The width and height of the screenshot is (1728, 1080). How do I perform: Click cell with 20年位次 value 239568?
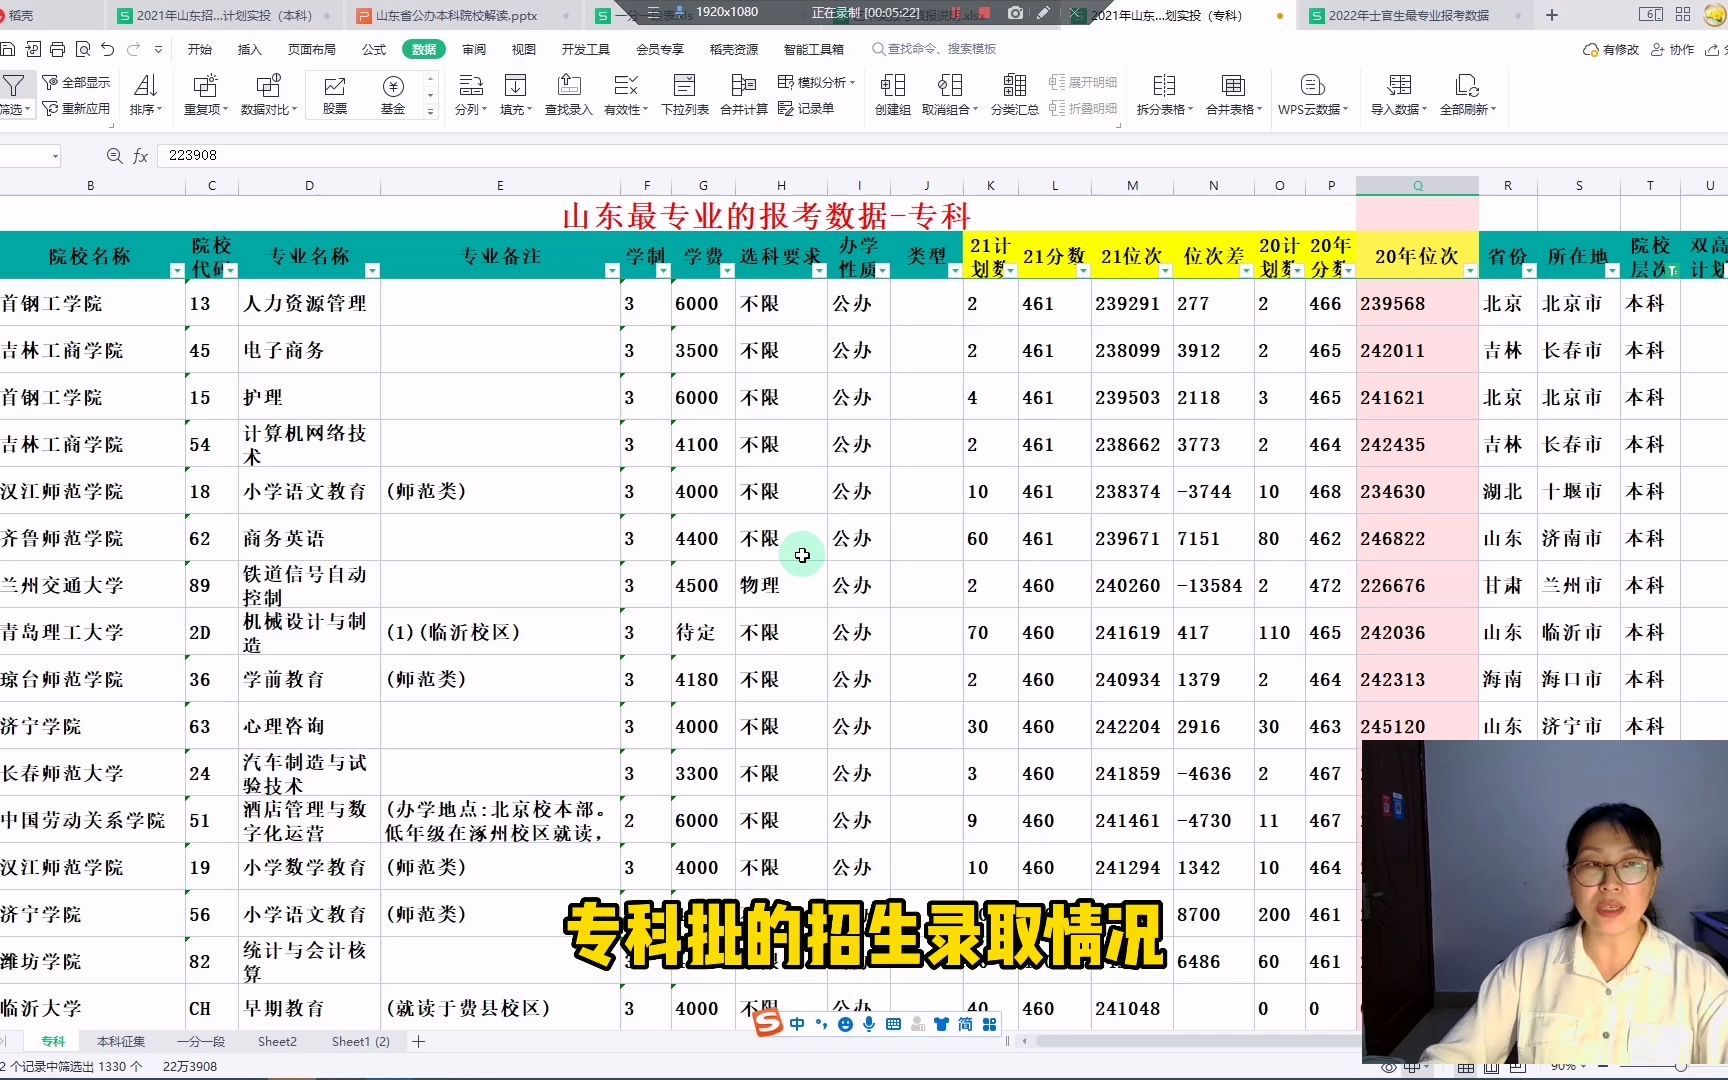tap(1417, 303)
